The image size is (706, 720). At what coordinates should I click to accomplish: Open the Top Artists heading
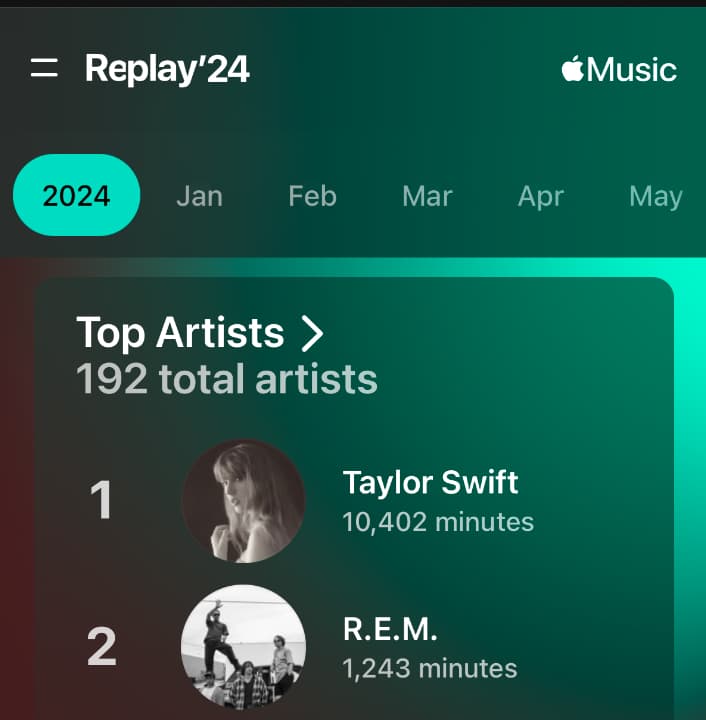(180, 333)
